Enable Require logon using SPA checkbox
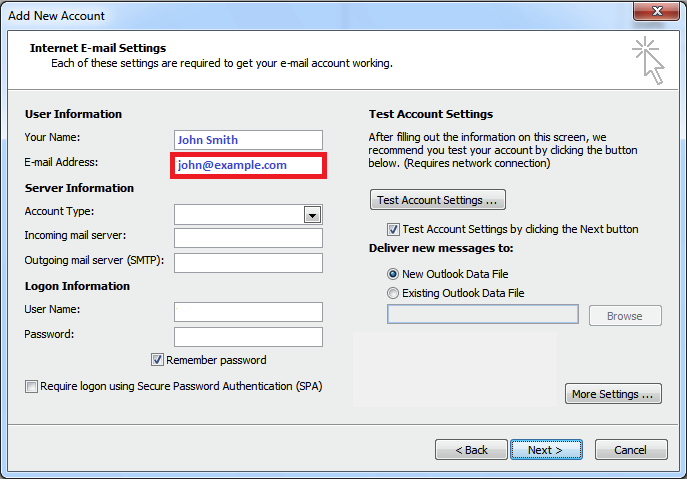The image size is (687, 480). [x=31, y=386]
